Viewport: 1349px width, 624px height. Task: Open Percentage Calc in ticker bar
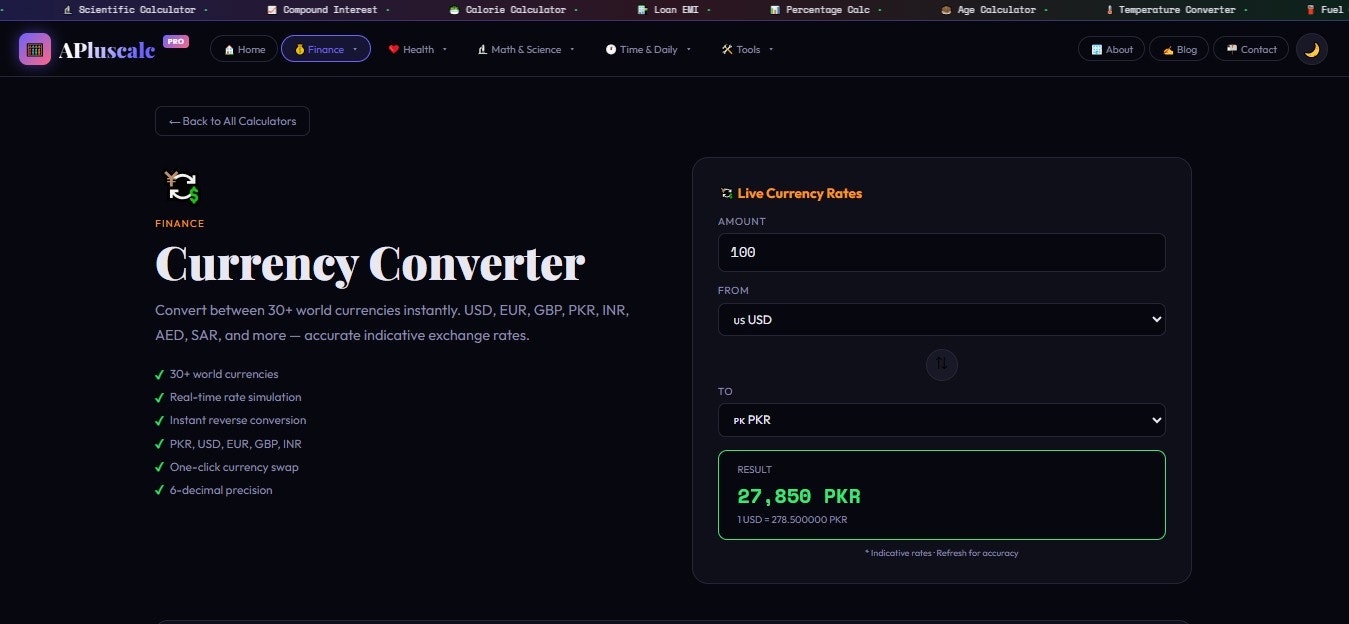tap(821, 10)
